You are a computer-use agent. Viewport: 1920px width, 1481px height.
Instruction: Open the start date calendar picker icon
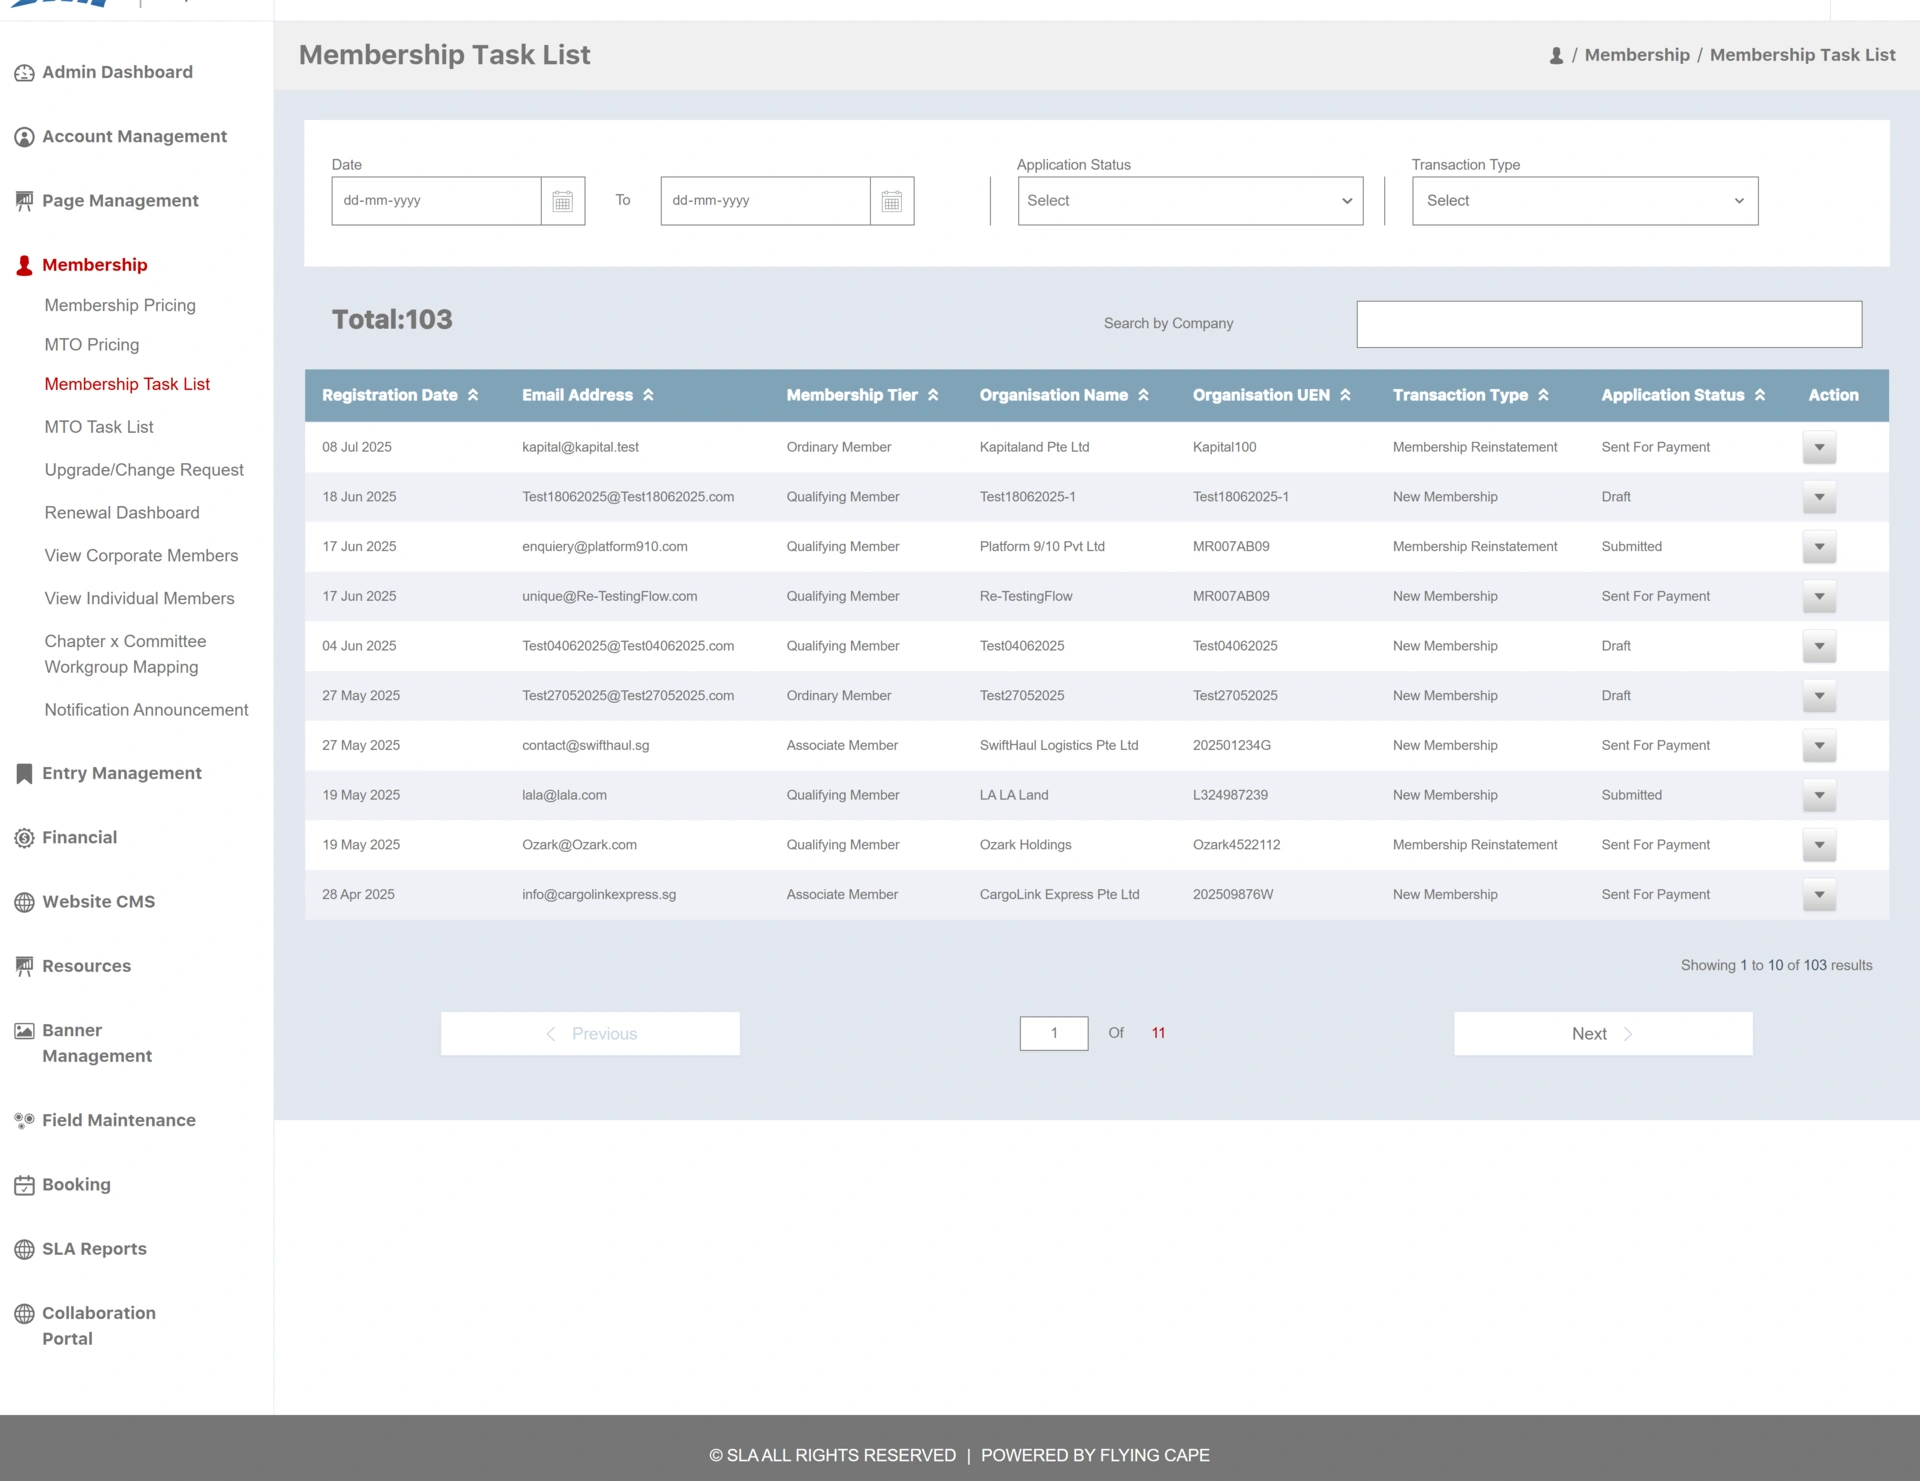click(563, 201)
